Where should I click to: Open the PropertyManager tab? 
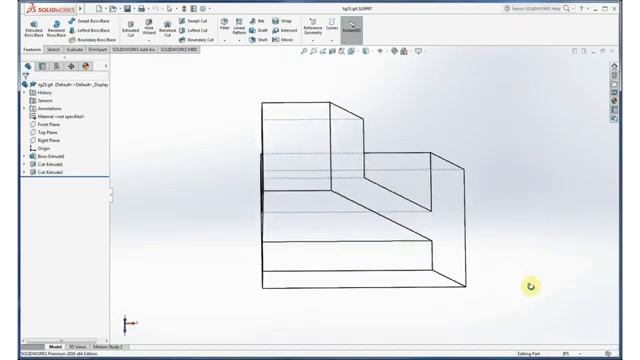(x=42, y=66)
